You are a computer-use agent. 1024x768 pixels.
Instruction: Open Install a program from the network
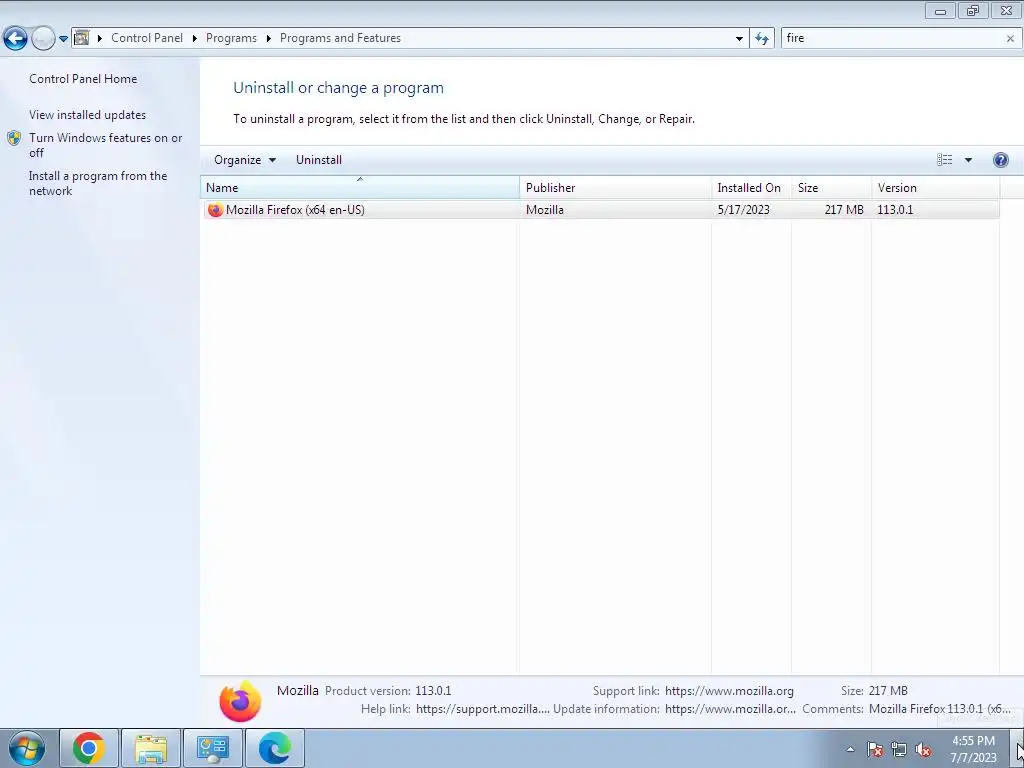tap(98, 183)
